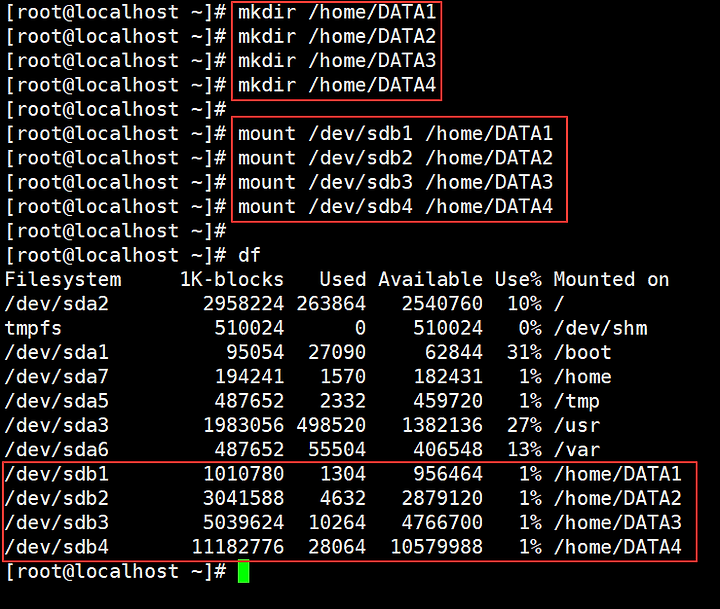Click the /home/DATA2 mount point in df output

[x=618, y=499]
